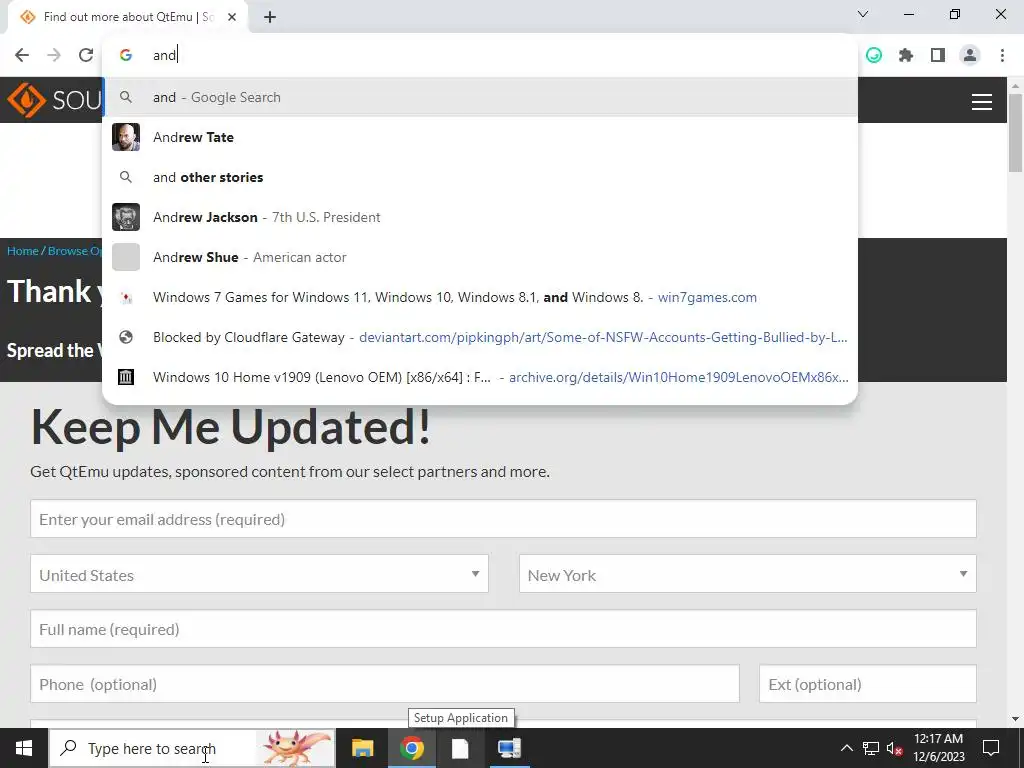
Task: Open the Windows Start button
Action: (x=24, y=748)
